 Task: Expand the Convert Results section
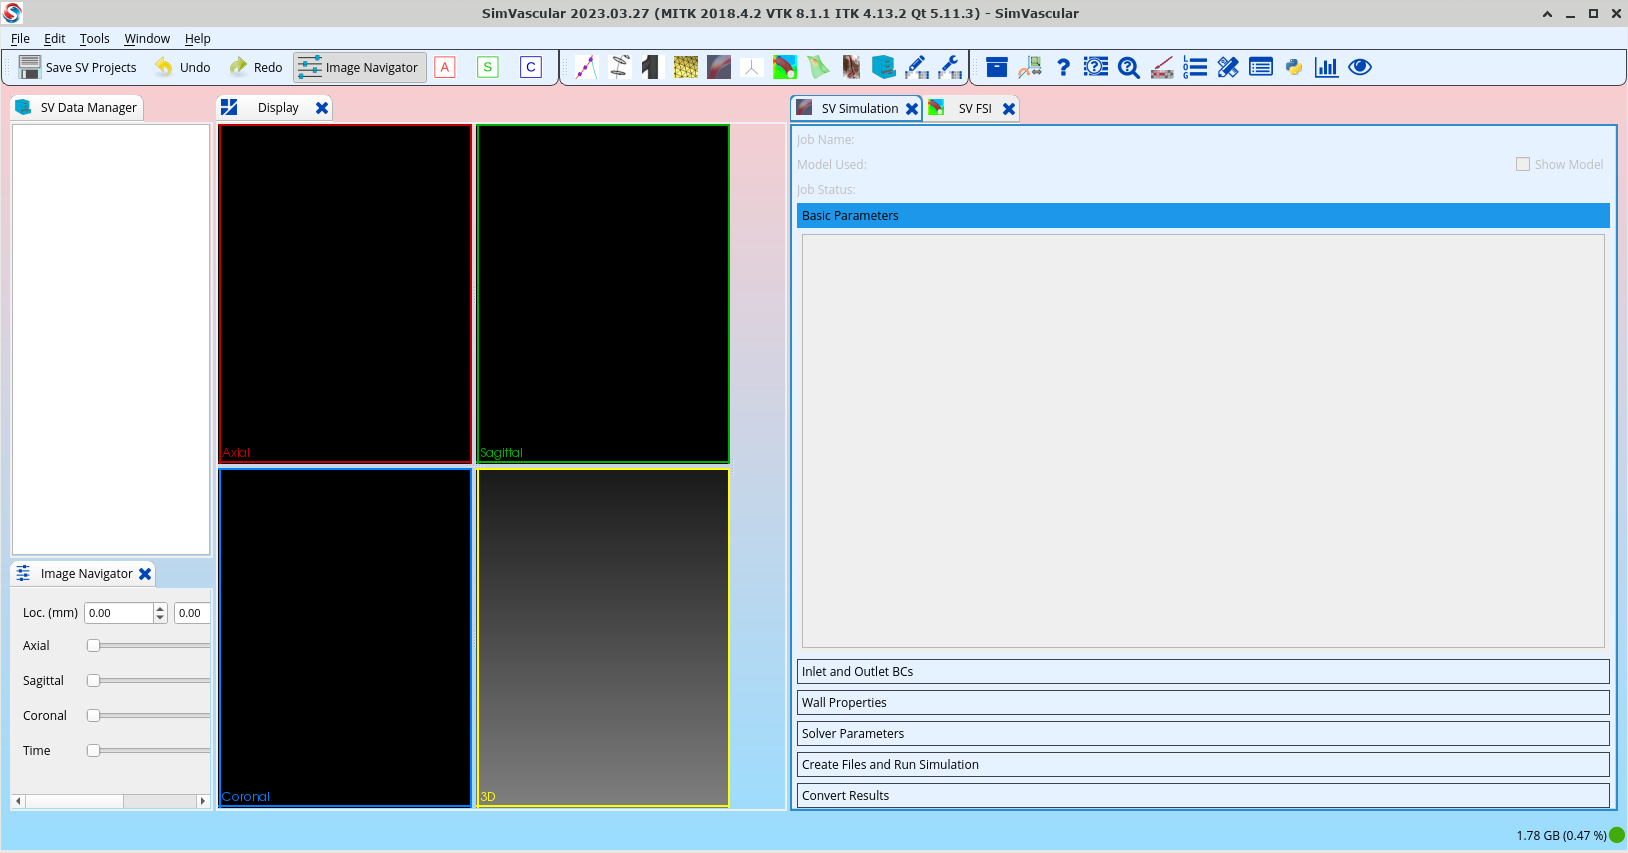tap(1203, 795)
